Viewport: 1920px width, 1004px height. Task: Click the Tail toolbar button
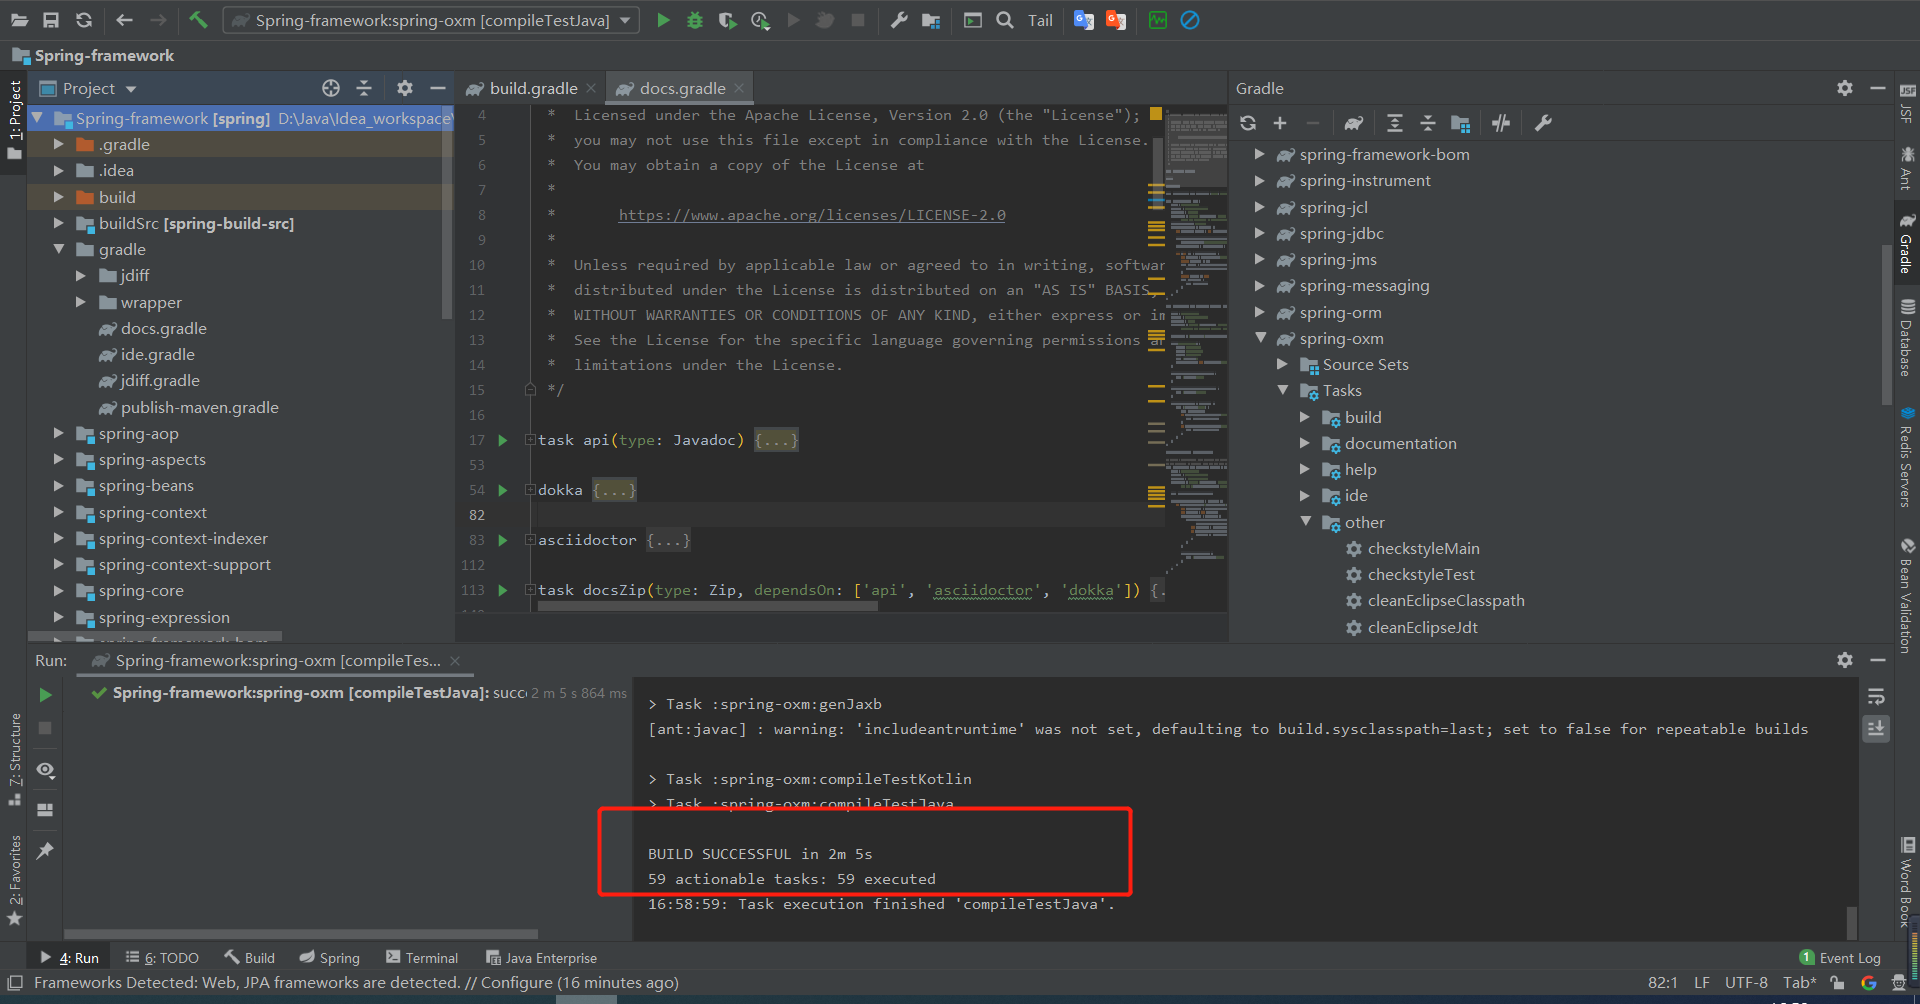coord(1040,20)
